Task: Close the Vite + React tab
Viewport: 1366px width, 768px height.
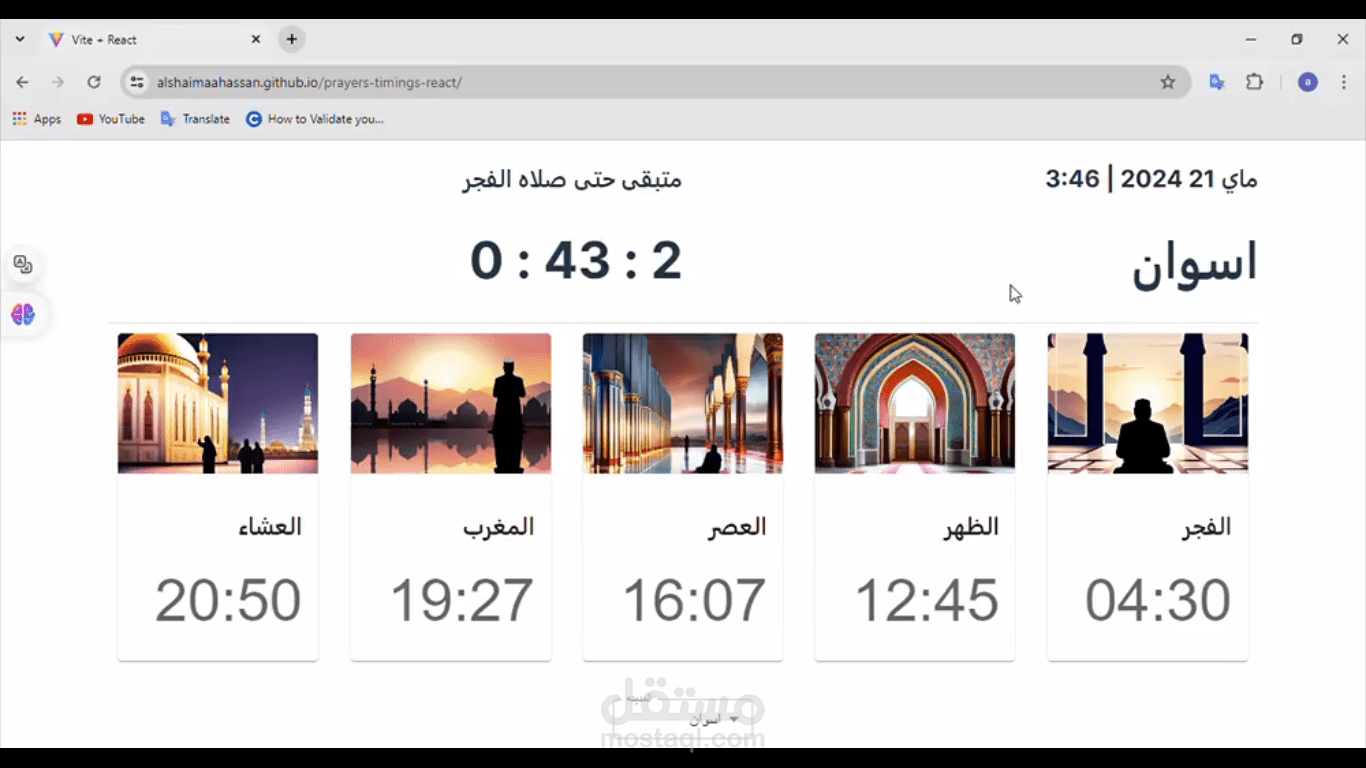Action: 255,40
